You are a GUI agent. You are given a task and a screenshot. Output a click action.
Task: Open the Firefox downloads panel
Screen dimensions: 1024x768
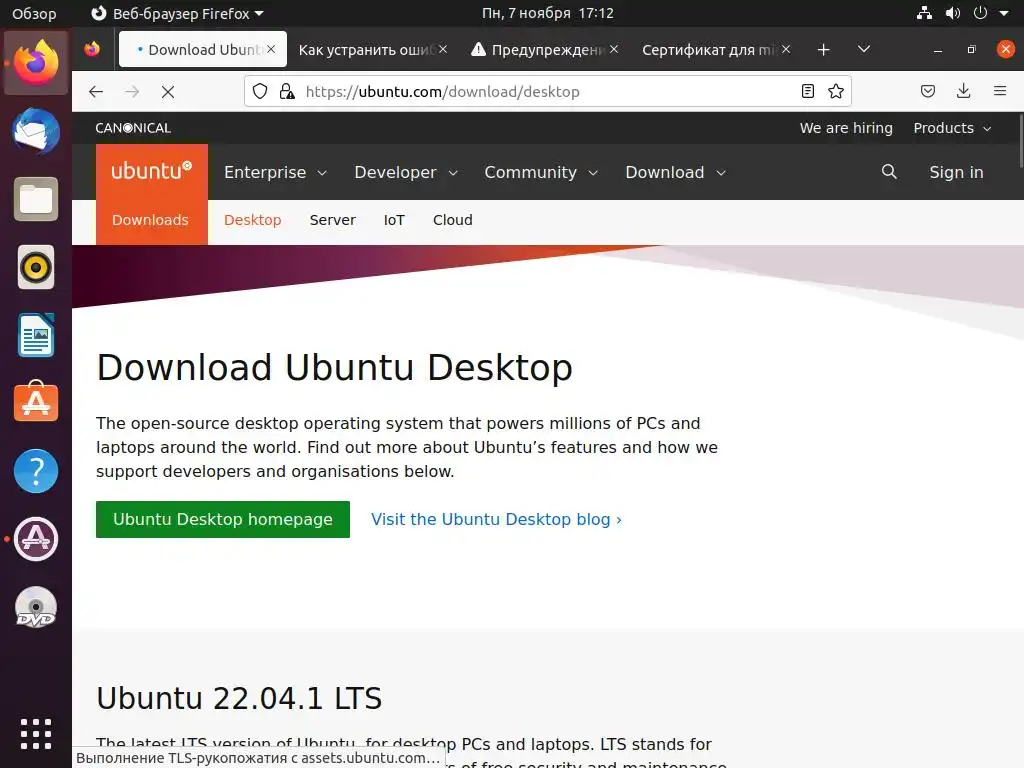tap(963, 91)
